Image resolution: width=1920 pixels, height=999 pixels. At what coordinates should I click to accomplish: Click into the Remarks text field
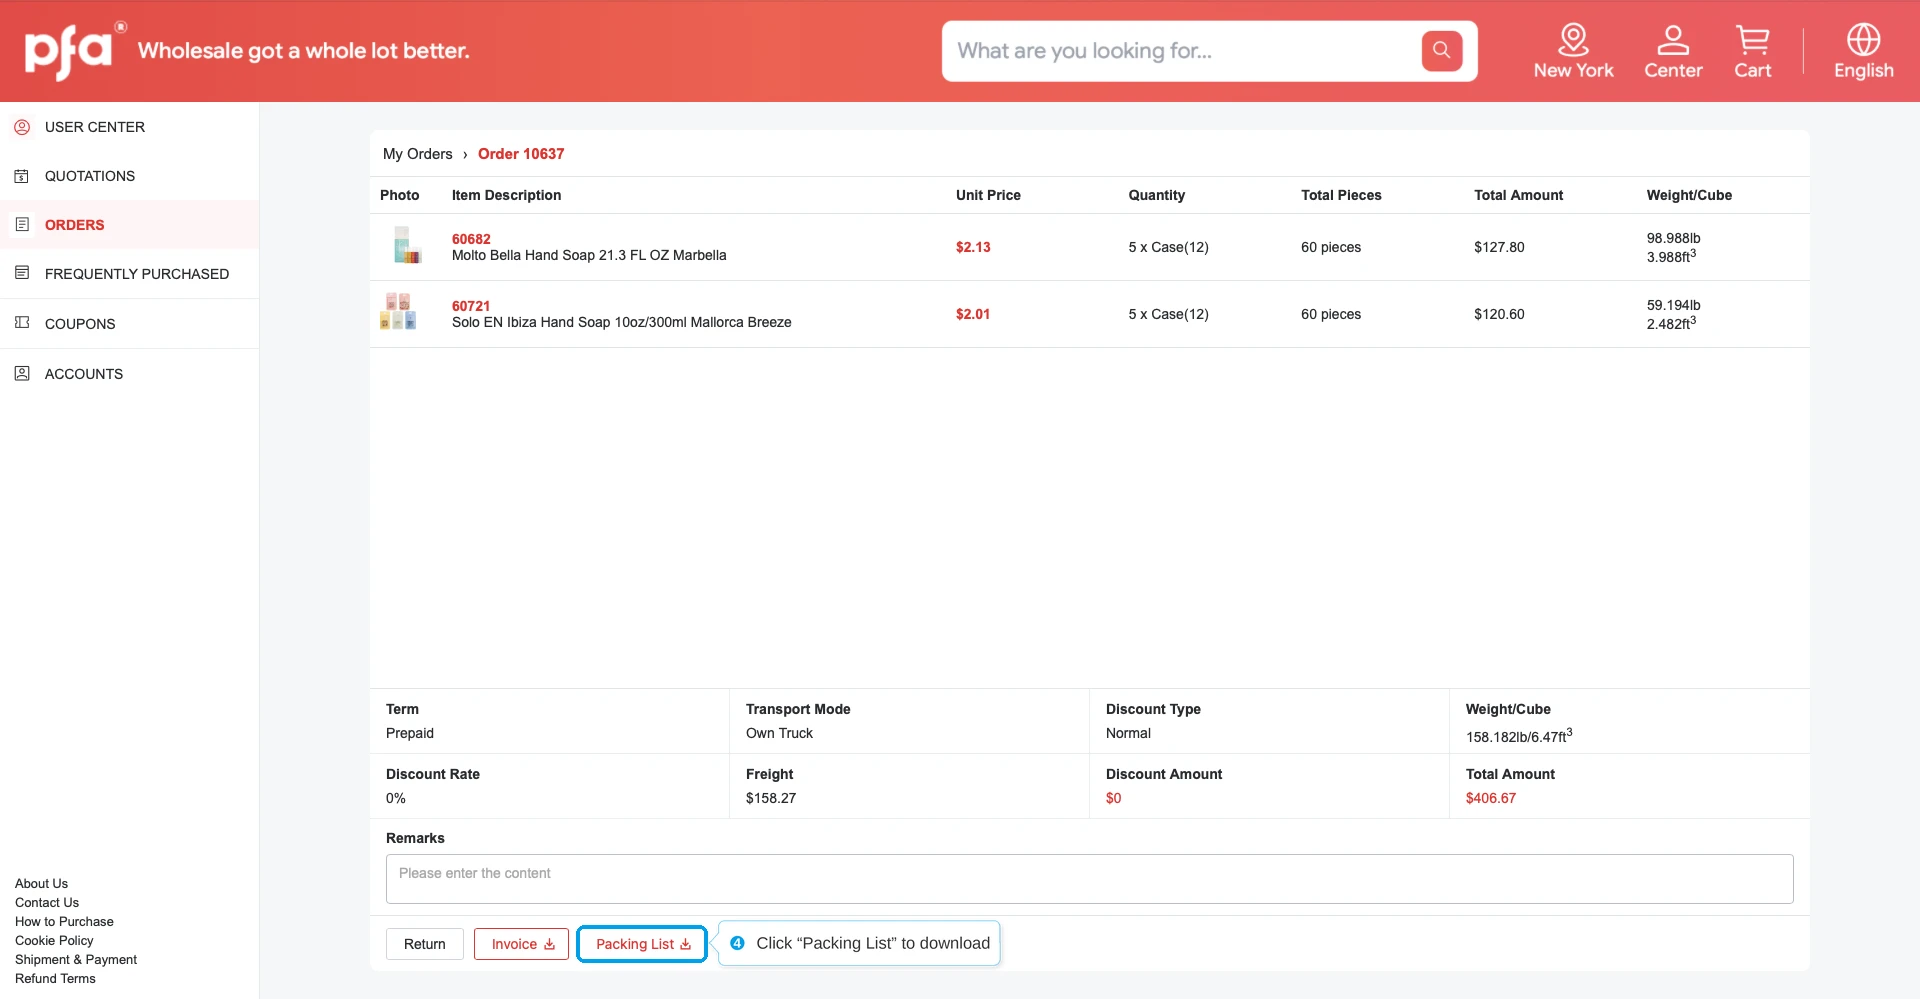1090,879
